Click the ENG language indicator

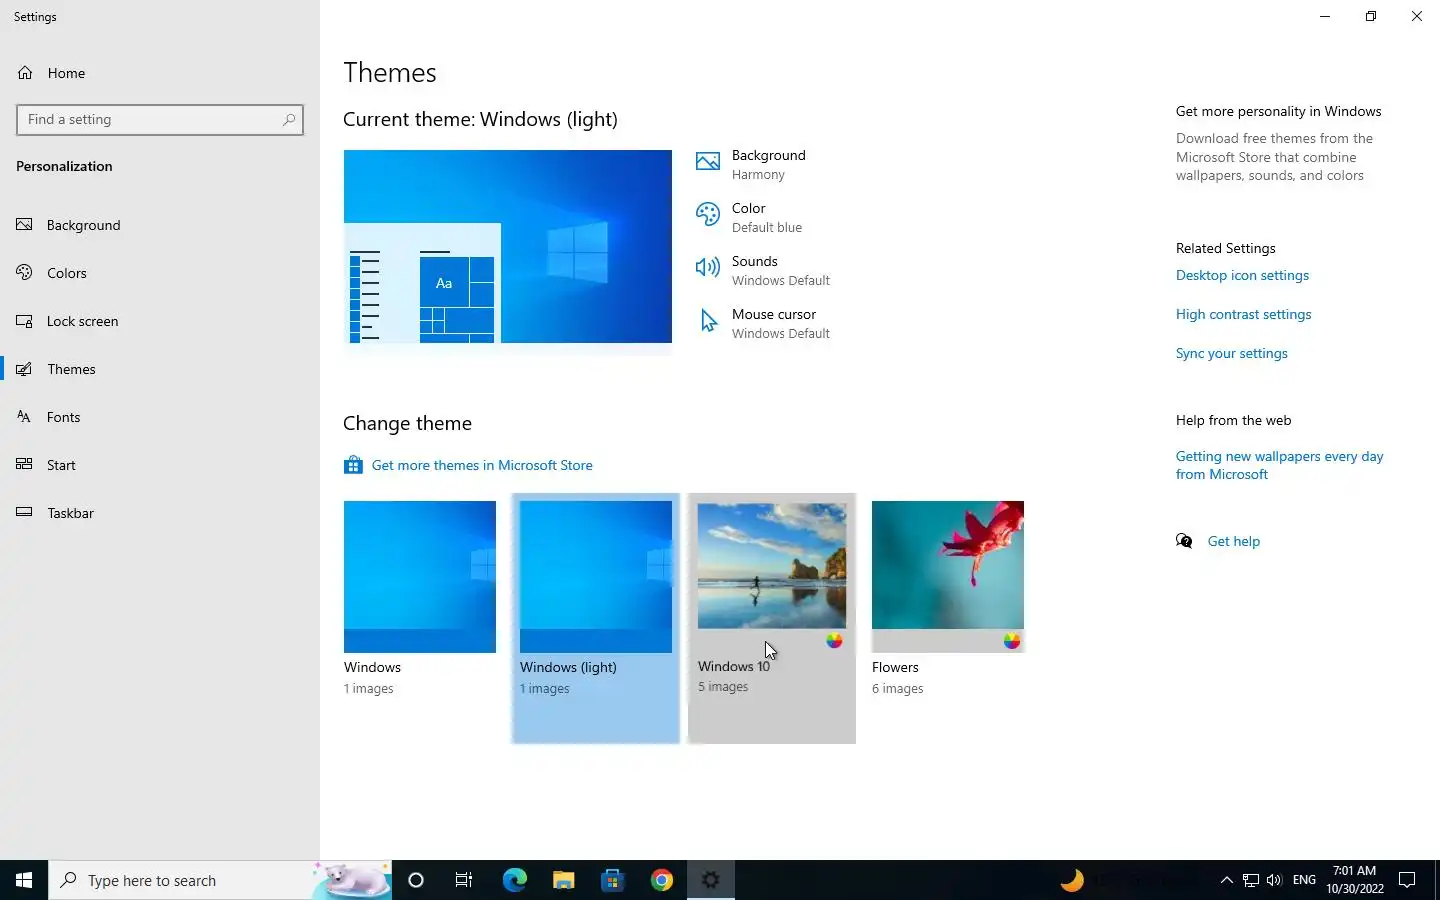click(x=1304, y=880)
